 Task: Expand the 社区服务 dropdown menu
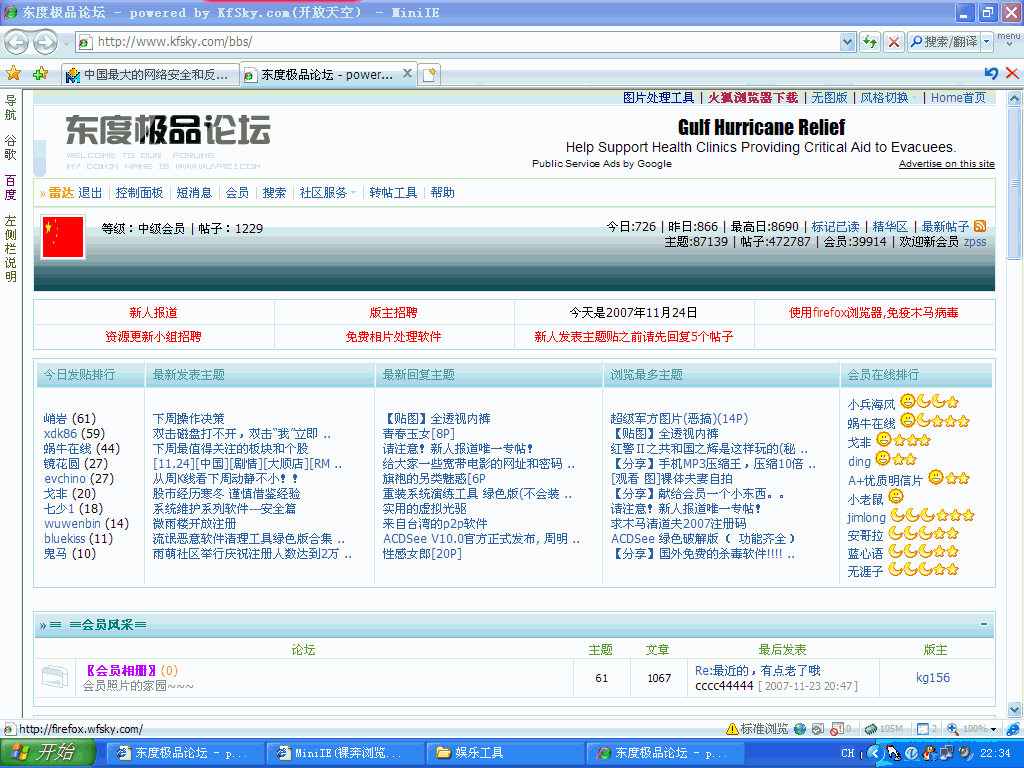pyautogui.click(x=328, y=193)
